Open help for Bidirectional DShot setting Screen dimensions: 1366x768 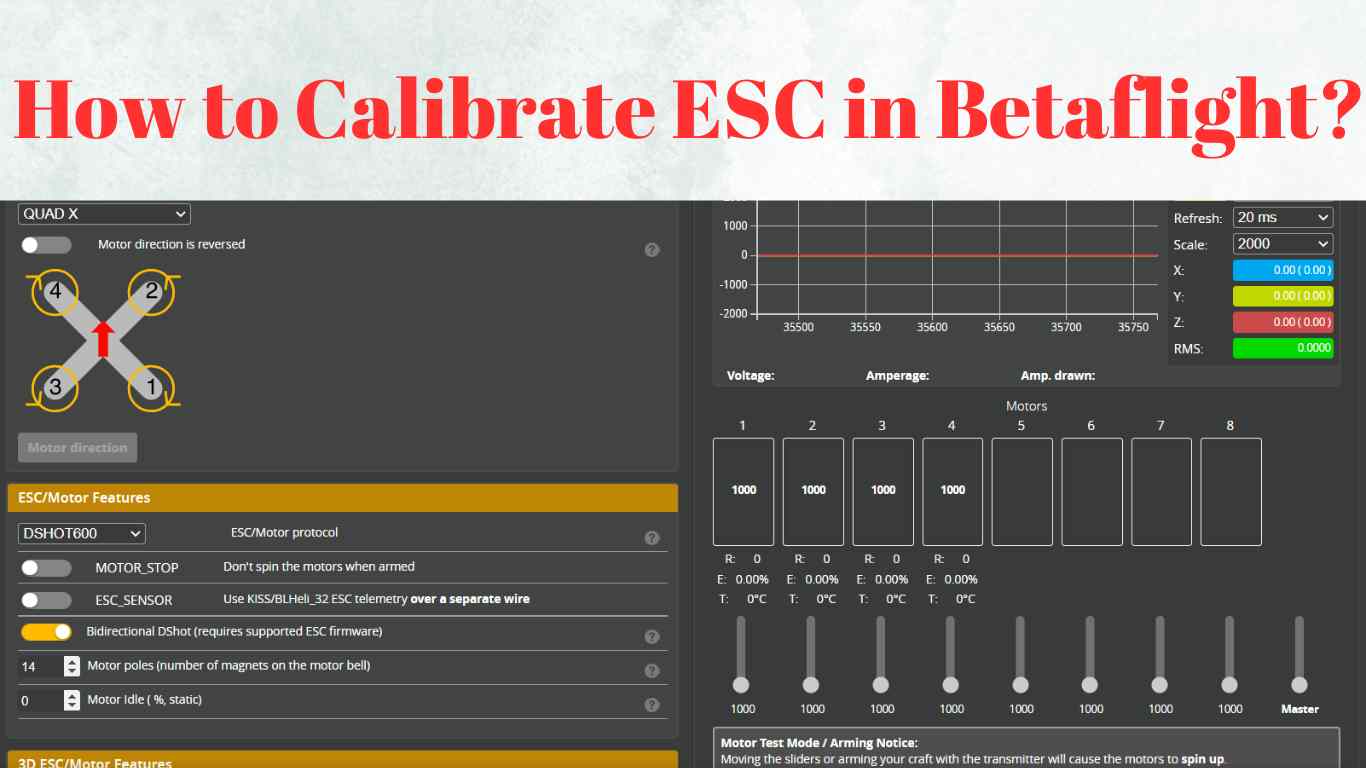(652, 636)
